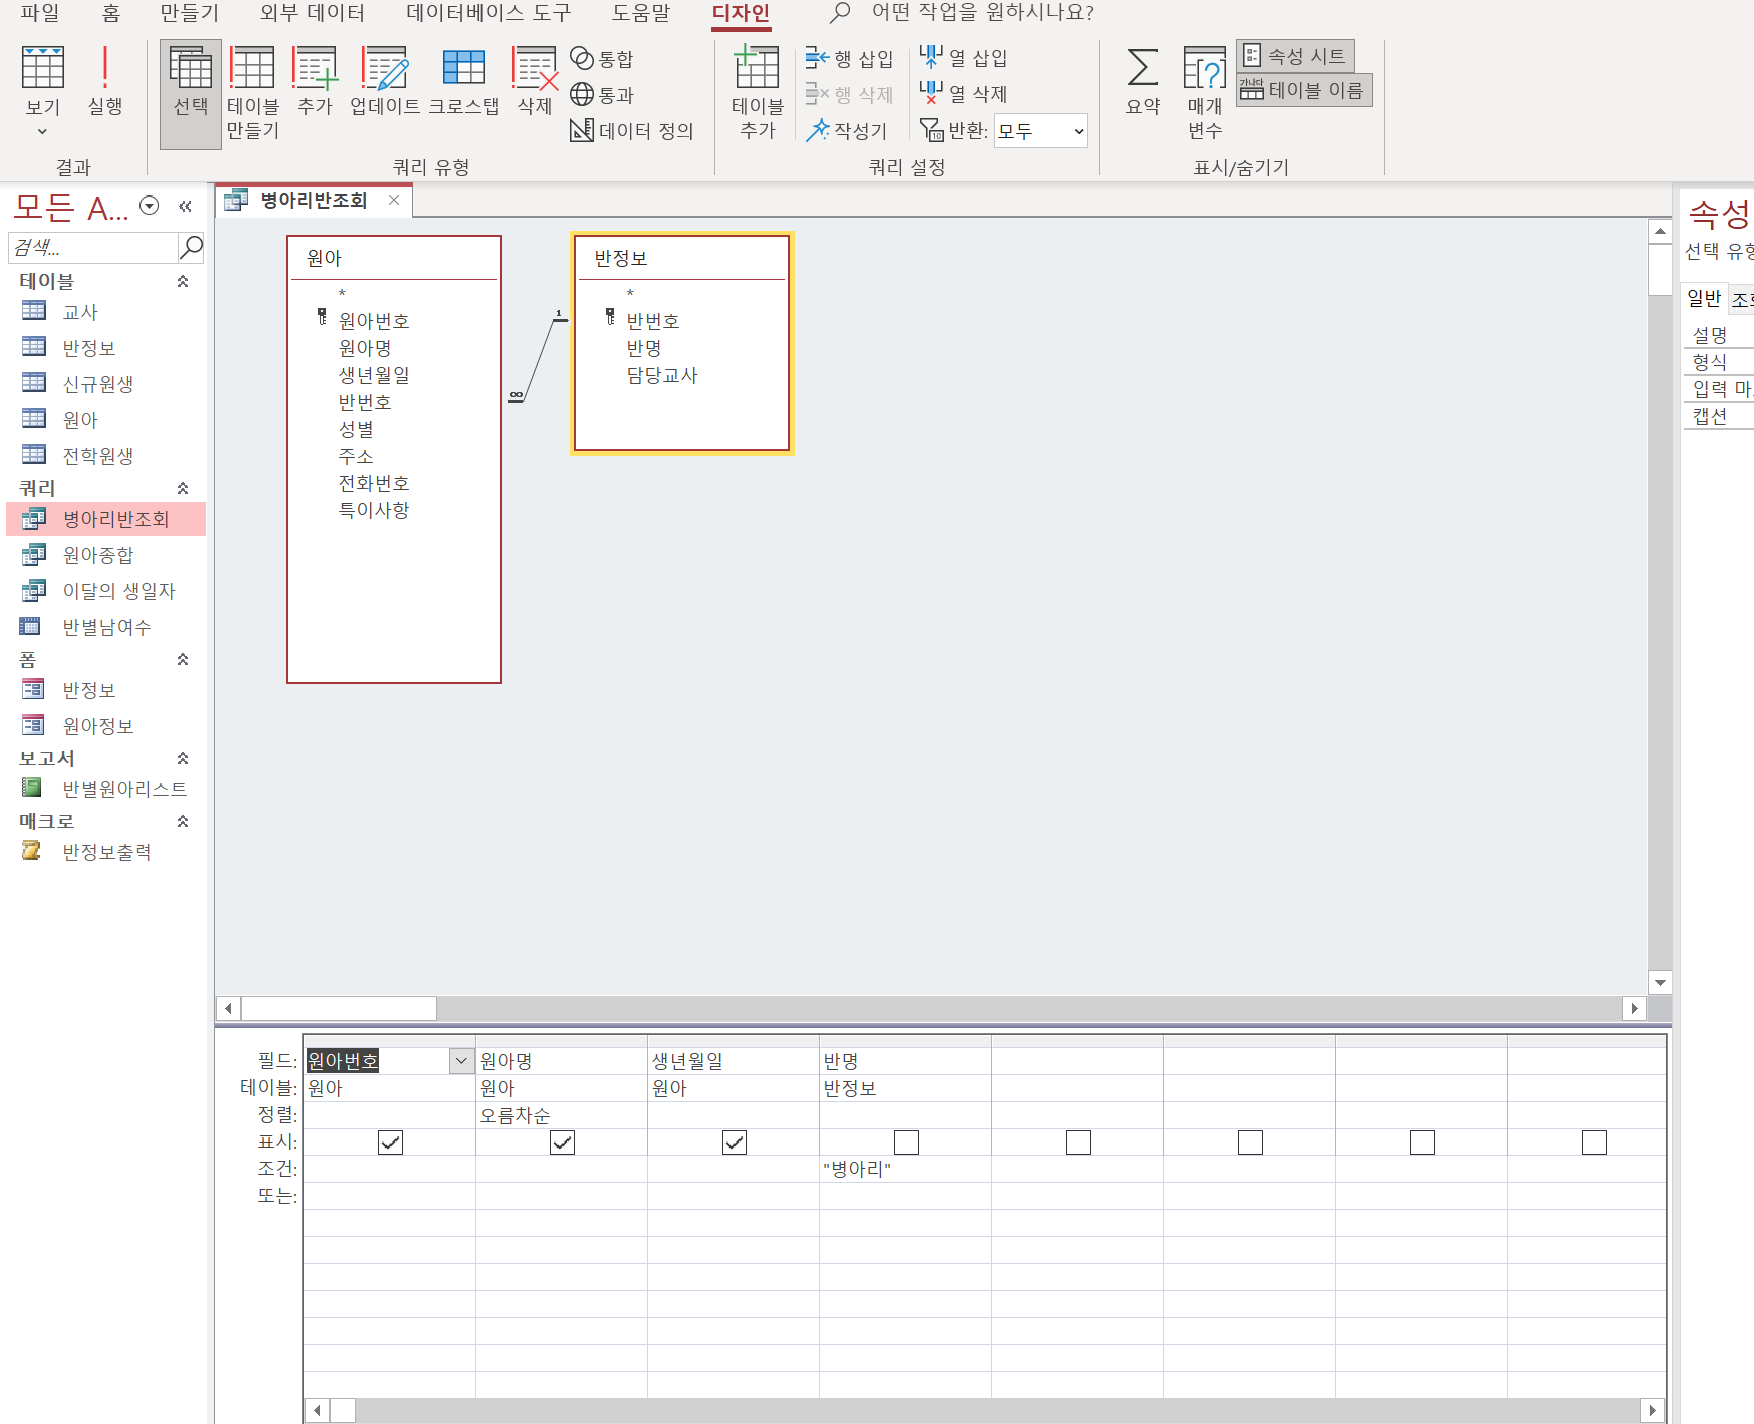Collapse the 쿼리 group in navigation pane

183,488
